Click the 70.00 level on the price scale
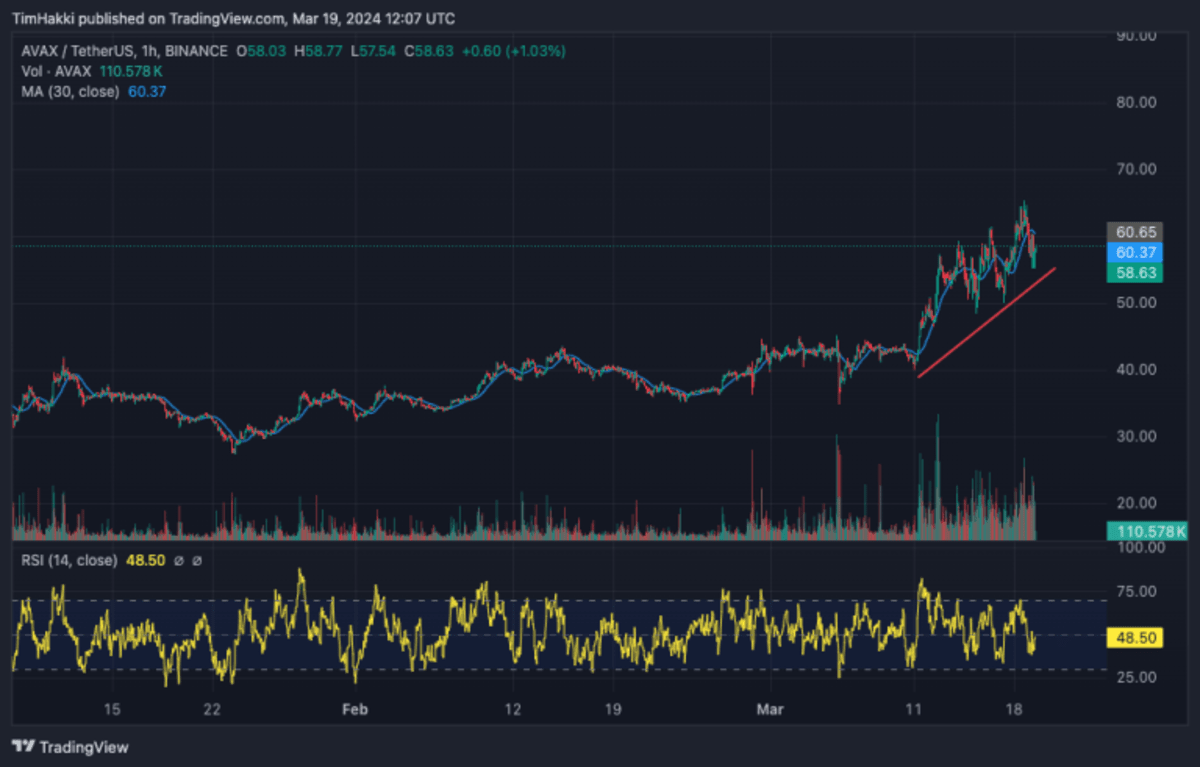 1138,169
